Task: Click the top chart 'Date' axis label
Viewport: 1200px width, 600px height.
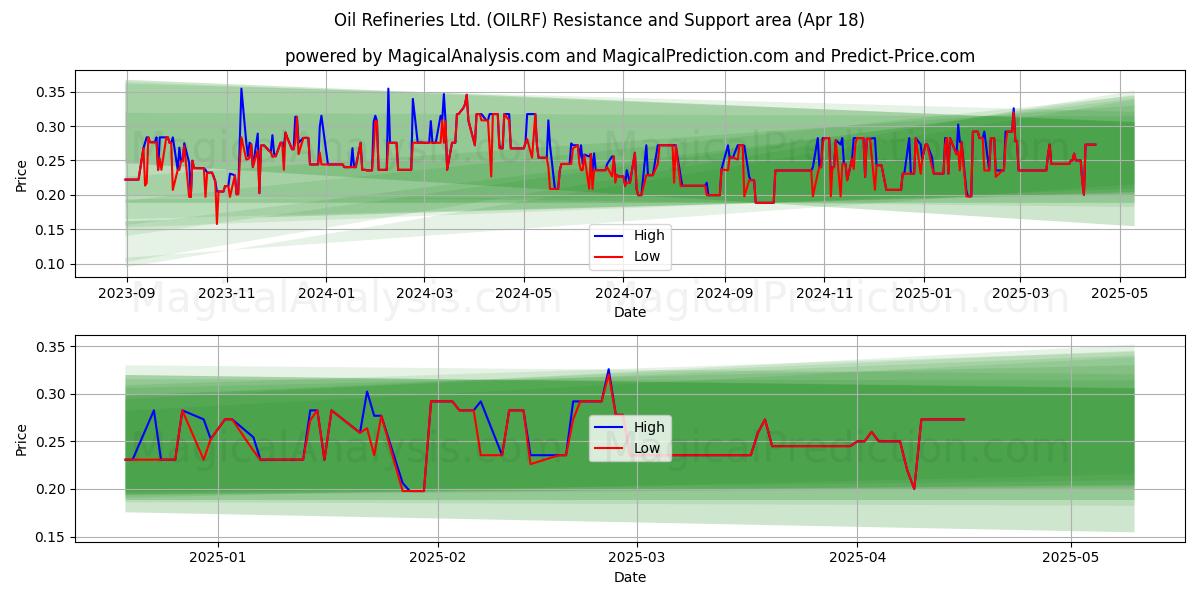Action: click(630, 313)
